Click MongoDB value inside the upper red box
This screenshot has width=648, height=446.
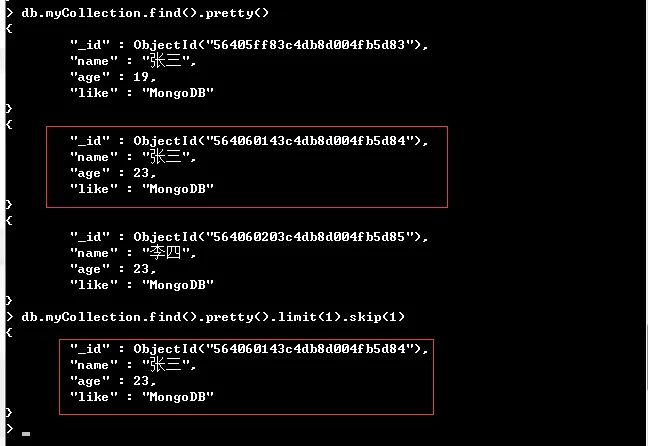tap(178, 189)
